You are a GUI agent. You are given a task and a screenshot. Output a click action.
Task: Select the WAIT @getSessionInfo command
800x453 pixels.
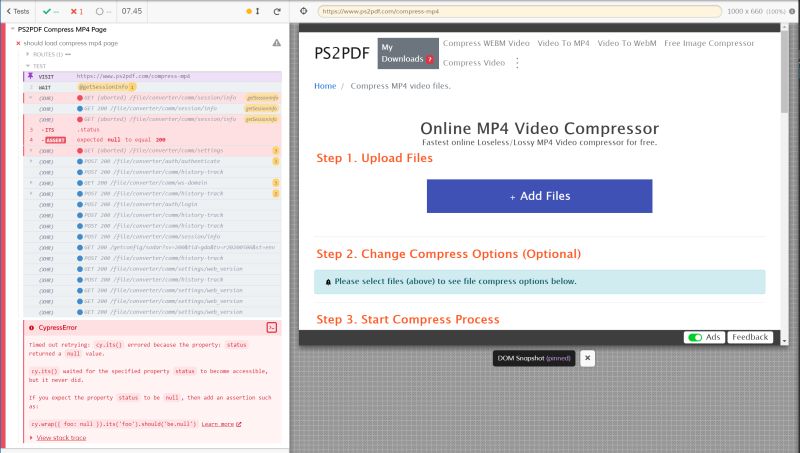[x=152, y=87]
